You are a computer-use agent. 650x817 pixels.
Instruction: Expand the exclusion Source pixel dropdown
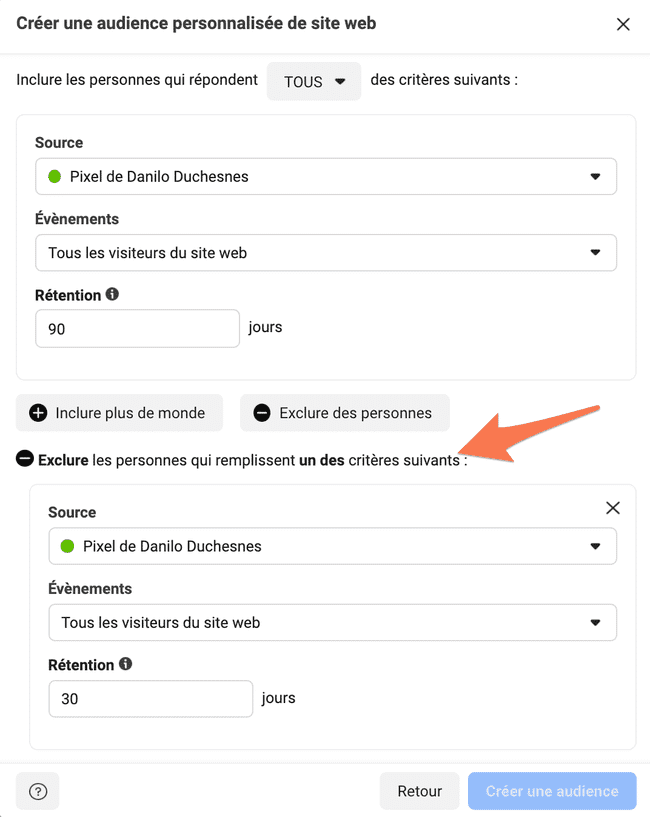(x=333, y=546)
